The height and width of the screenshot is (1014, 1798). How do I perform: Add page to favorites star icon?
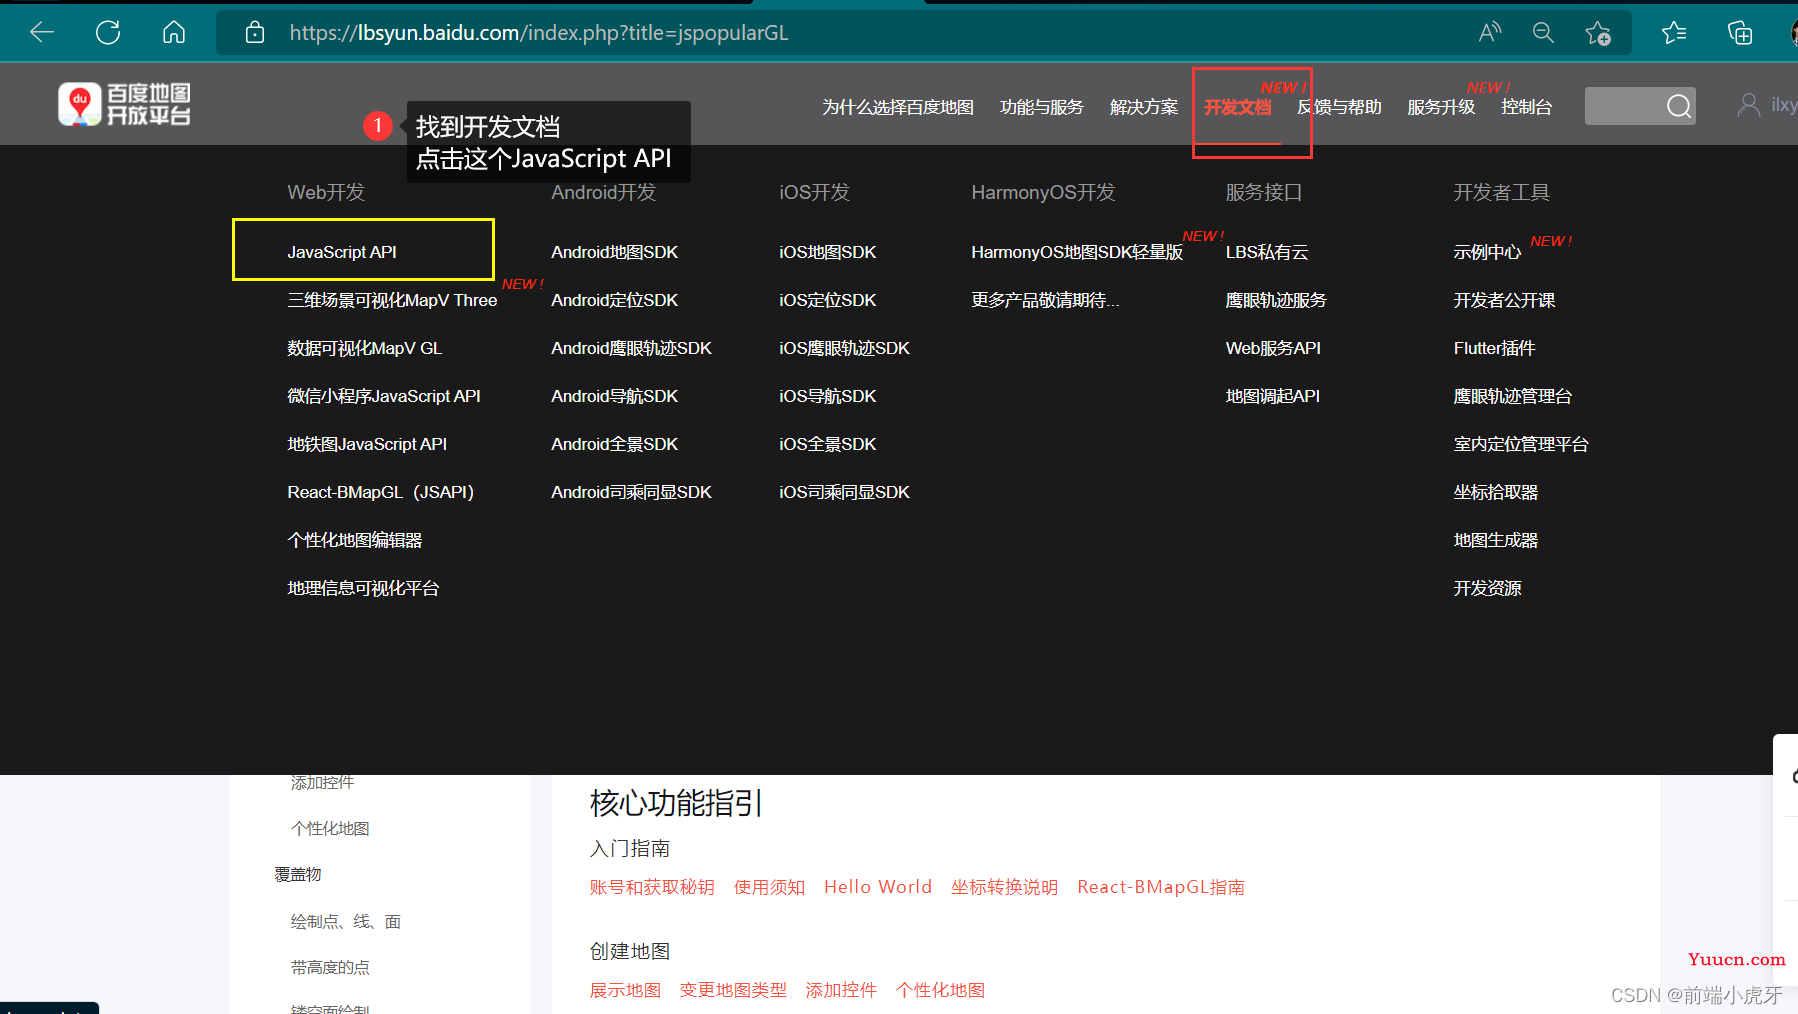point(1597,33)
